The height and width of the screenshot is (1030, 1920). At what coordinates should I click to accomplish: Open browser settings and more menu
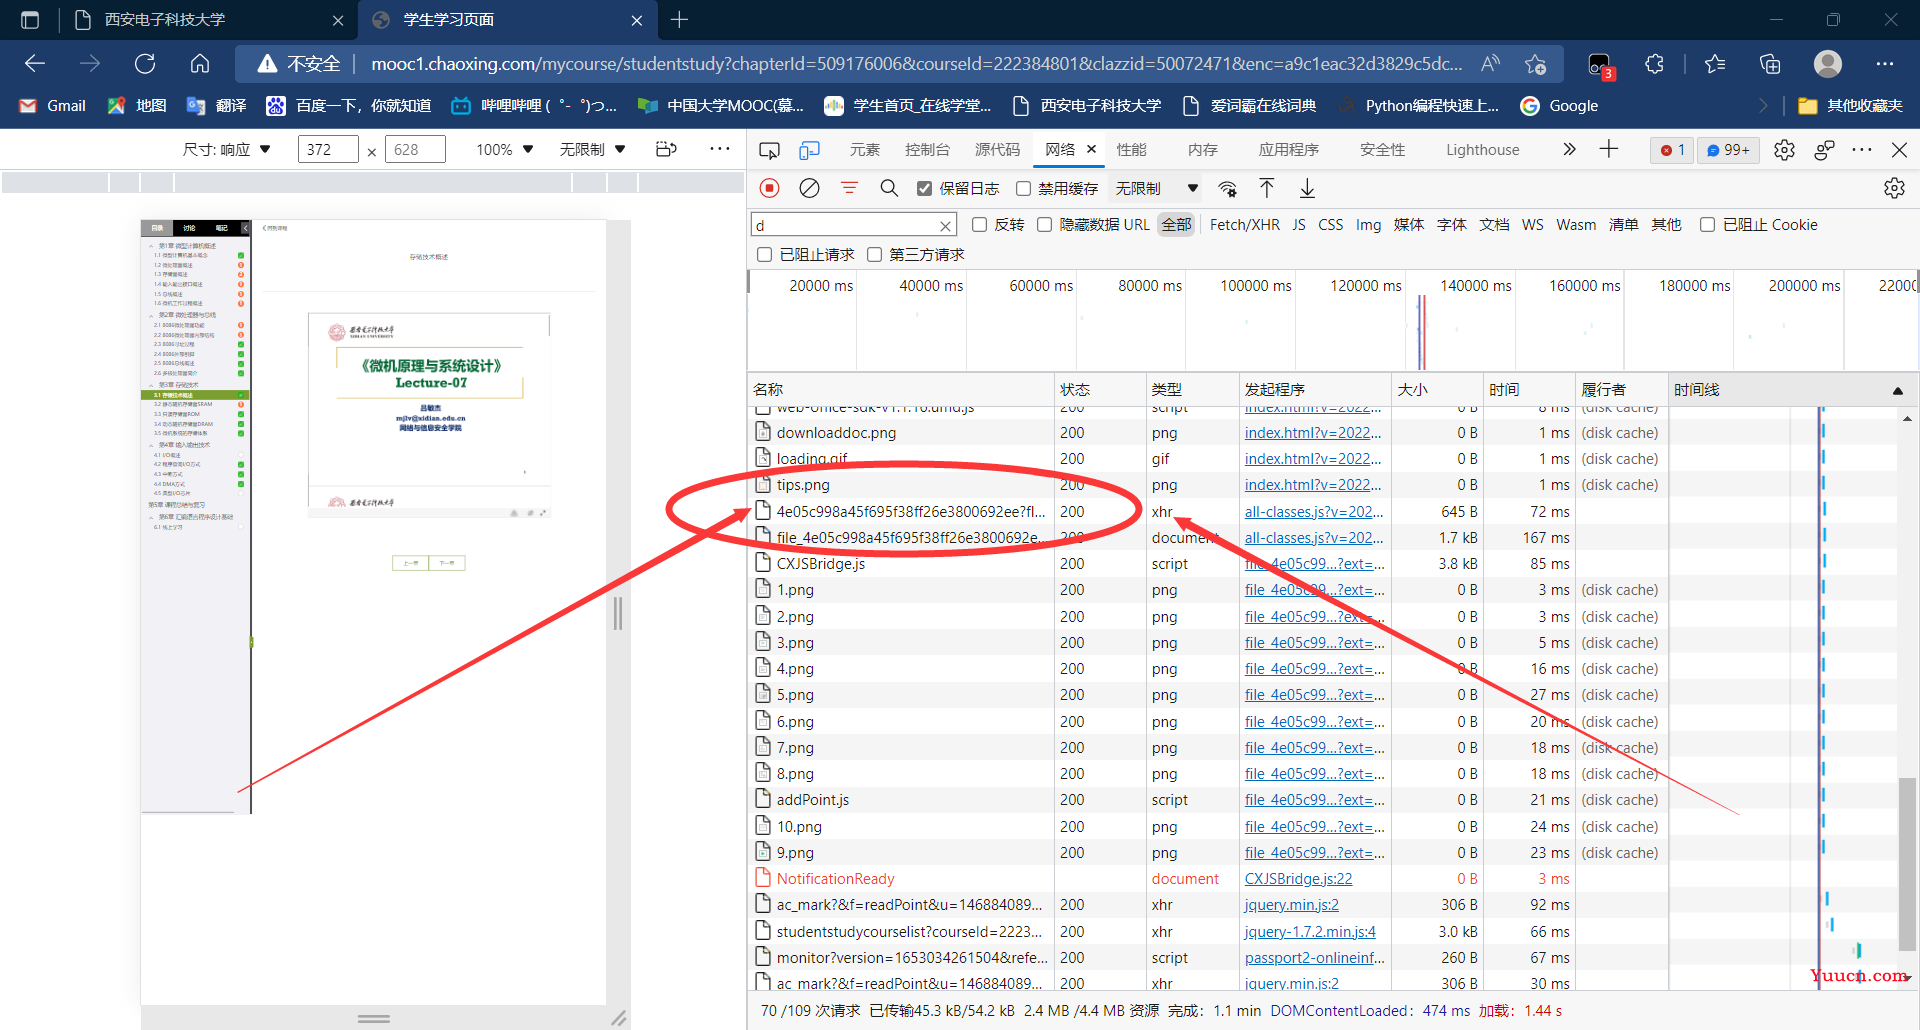[x=1885, y=64]
